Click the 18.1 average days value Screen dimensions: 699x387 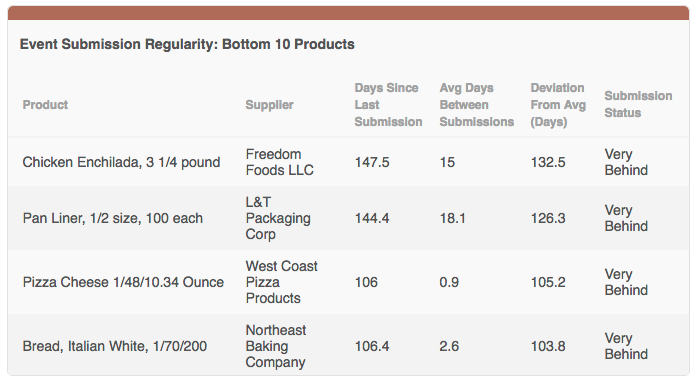(452, 218)
